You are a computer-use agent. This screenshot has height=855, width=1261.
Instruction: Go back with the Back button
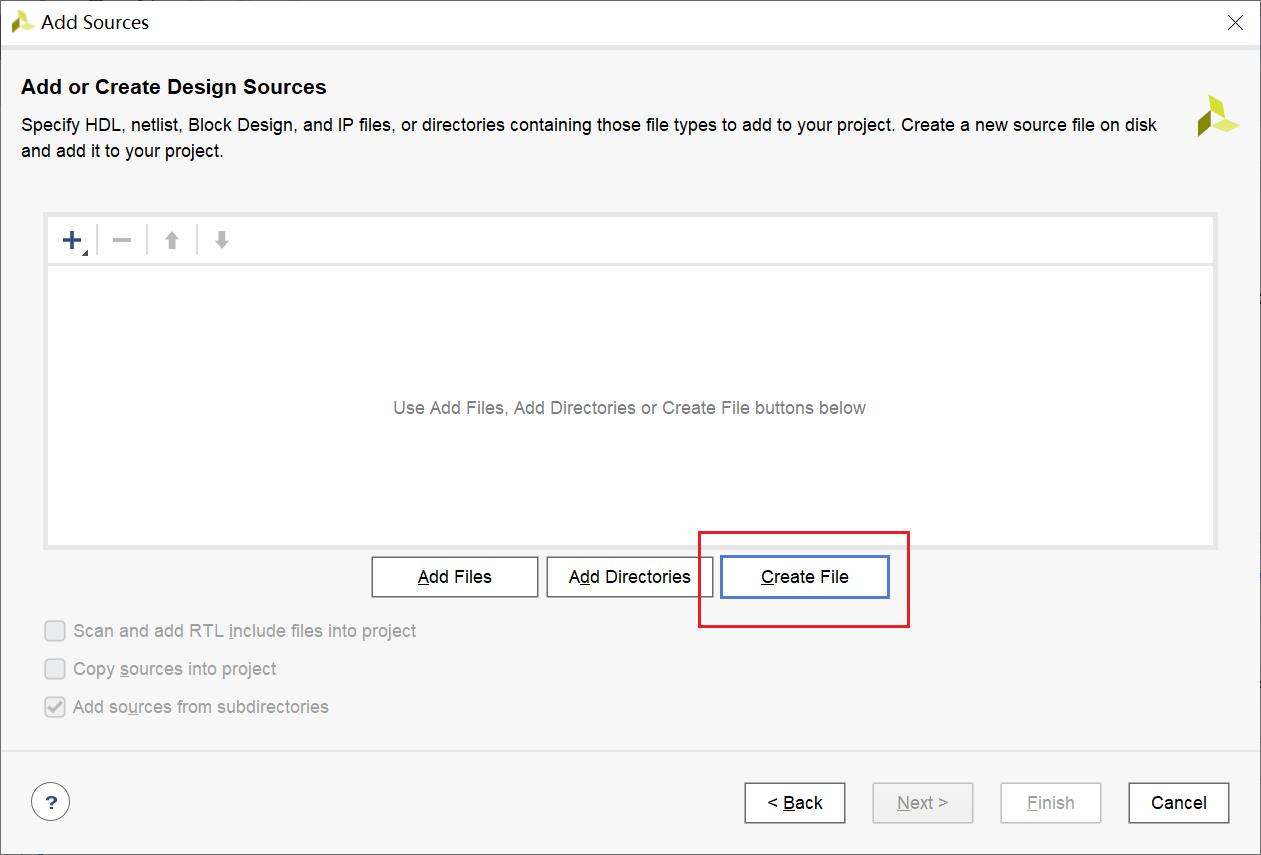coord(795,803)
